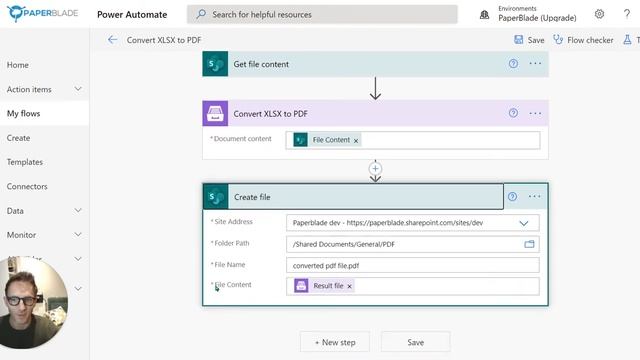Click the bottom Save button

click(x=416, y=342)
